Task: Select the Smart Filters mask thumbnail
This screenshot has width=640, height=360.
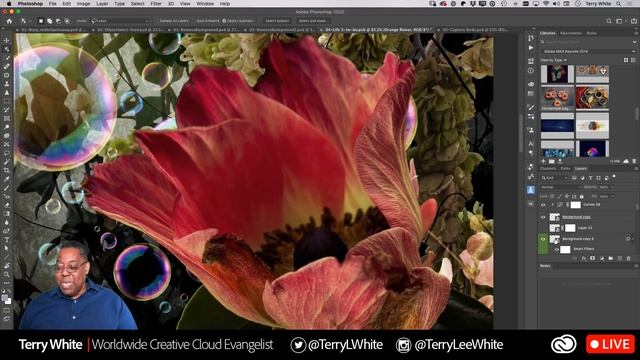Action: click(x=565, y=249)
